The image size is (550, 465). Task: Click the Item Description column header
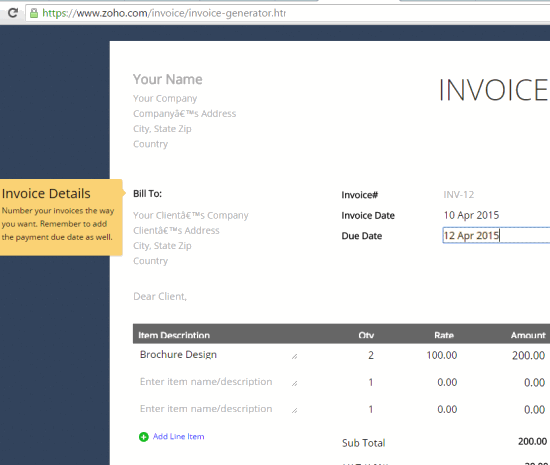(x=174, y=335)
